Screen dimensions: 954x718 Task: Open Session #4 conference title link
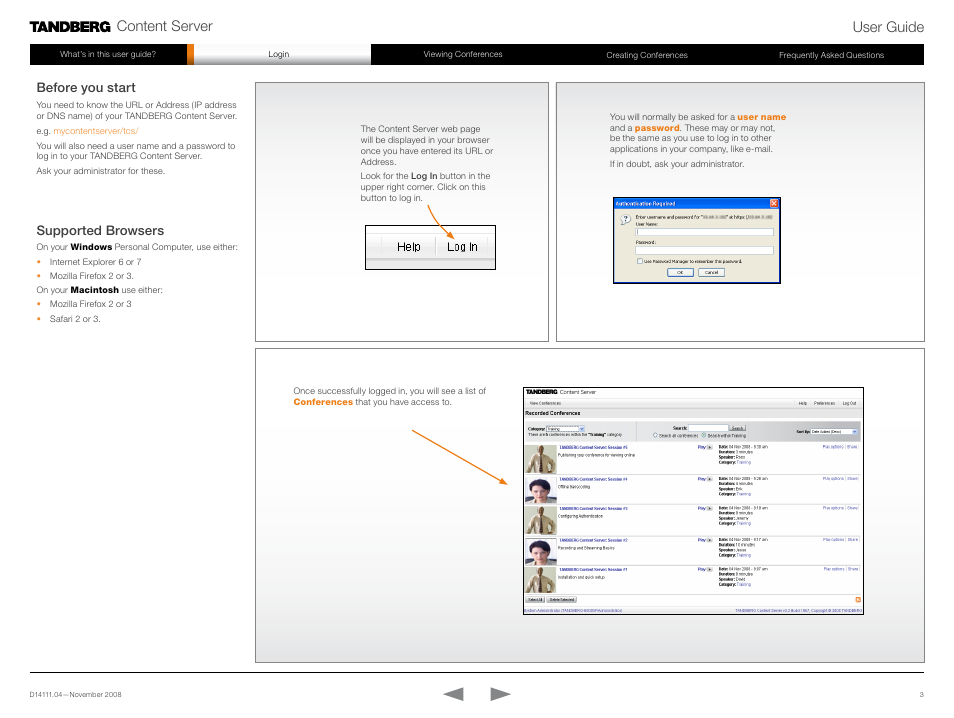click(593, 479)
